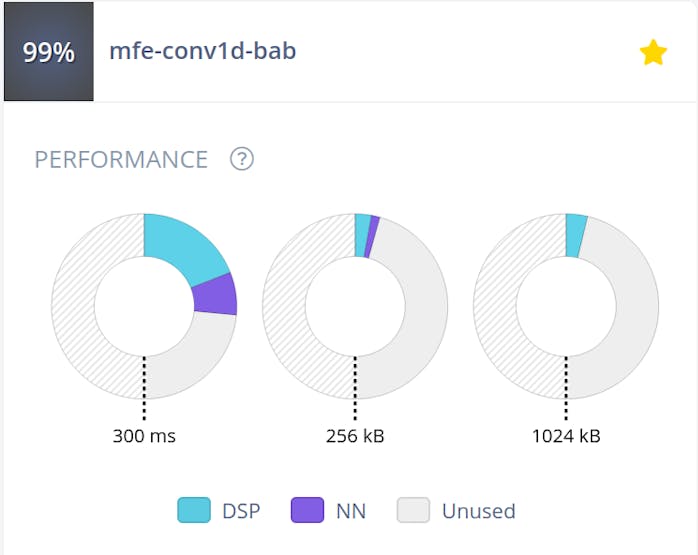This screenshot has width=698, height=555.
Task: Select the NN segment in 256 kB donut
Action: [x=372, y=237]
